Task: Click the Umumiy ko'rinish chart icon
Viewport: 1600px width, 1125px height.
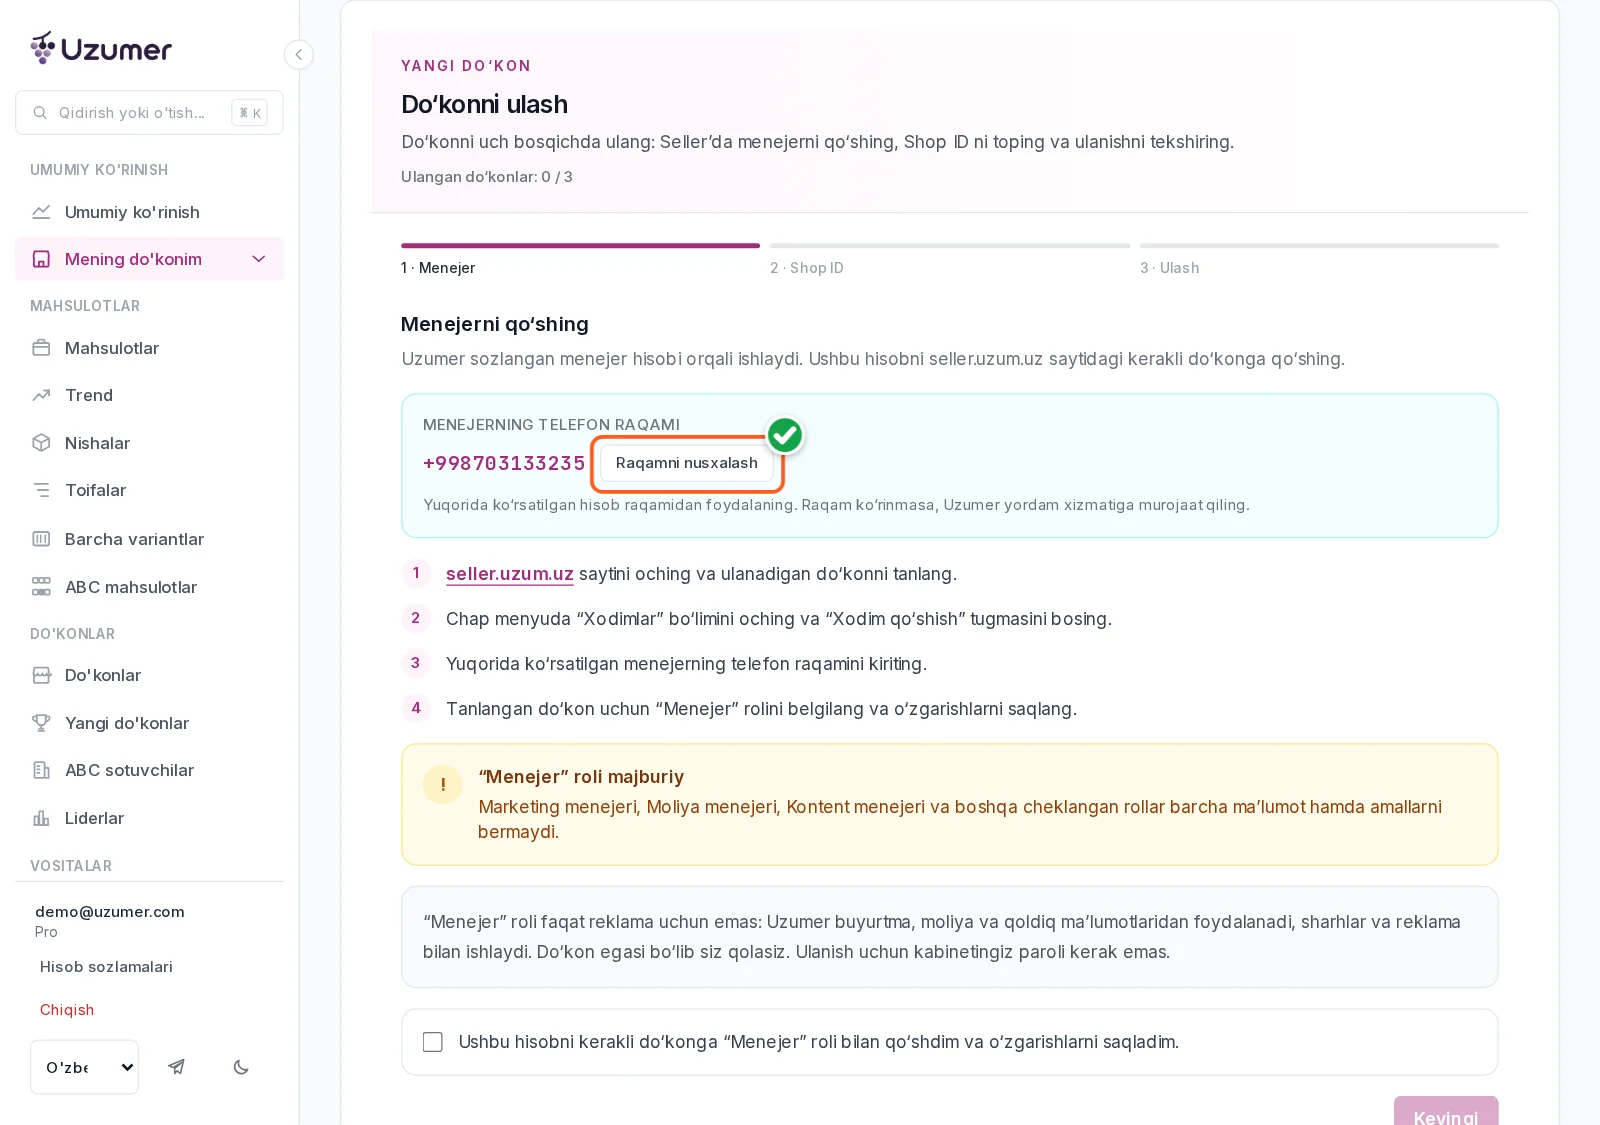Action: [41, 212]
